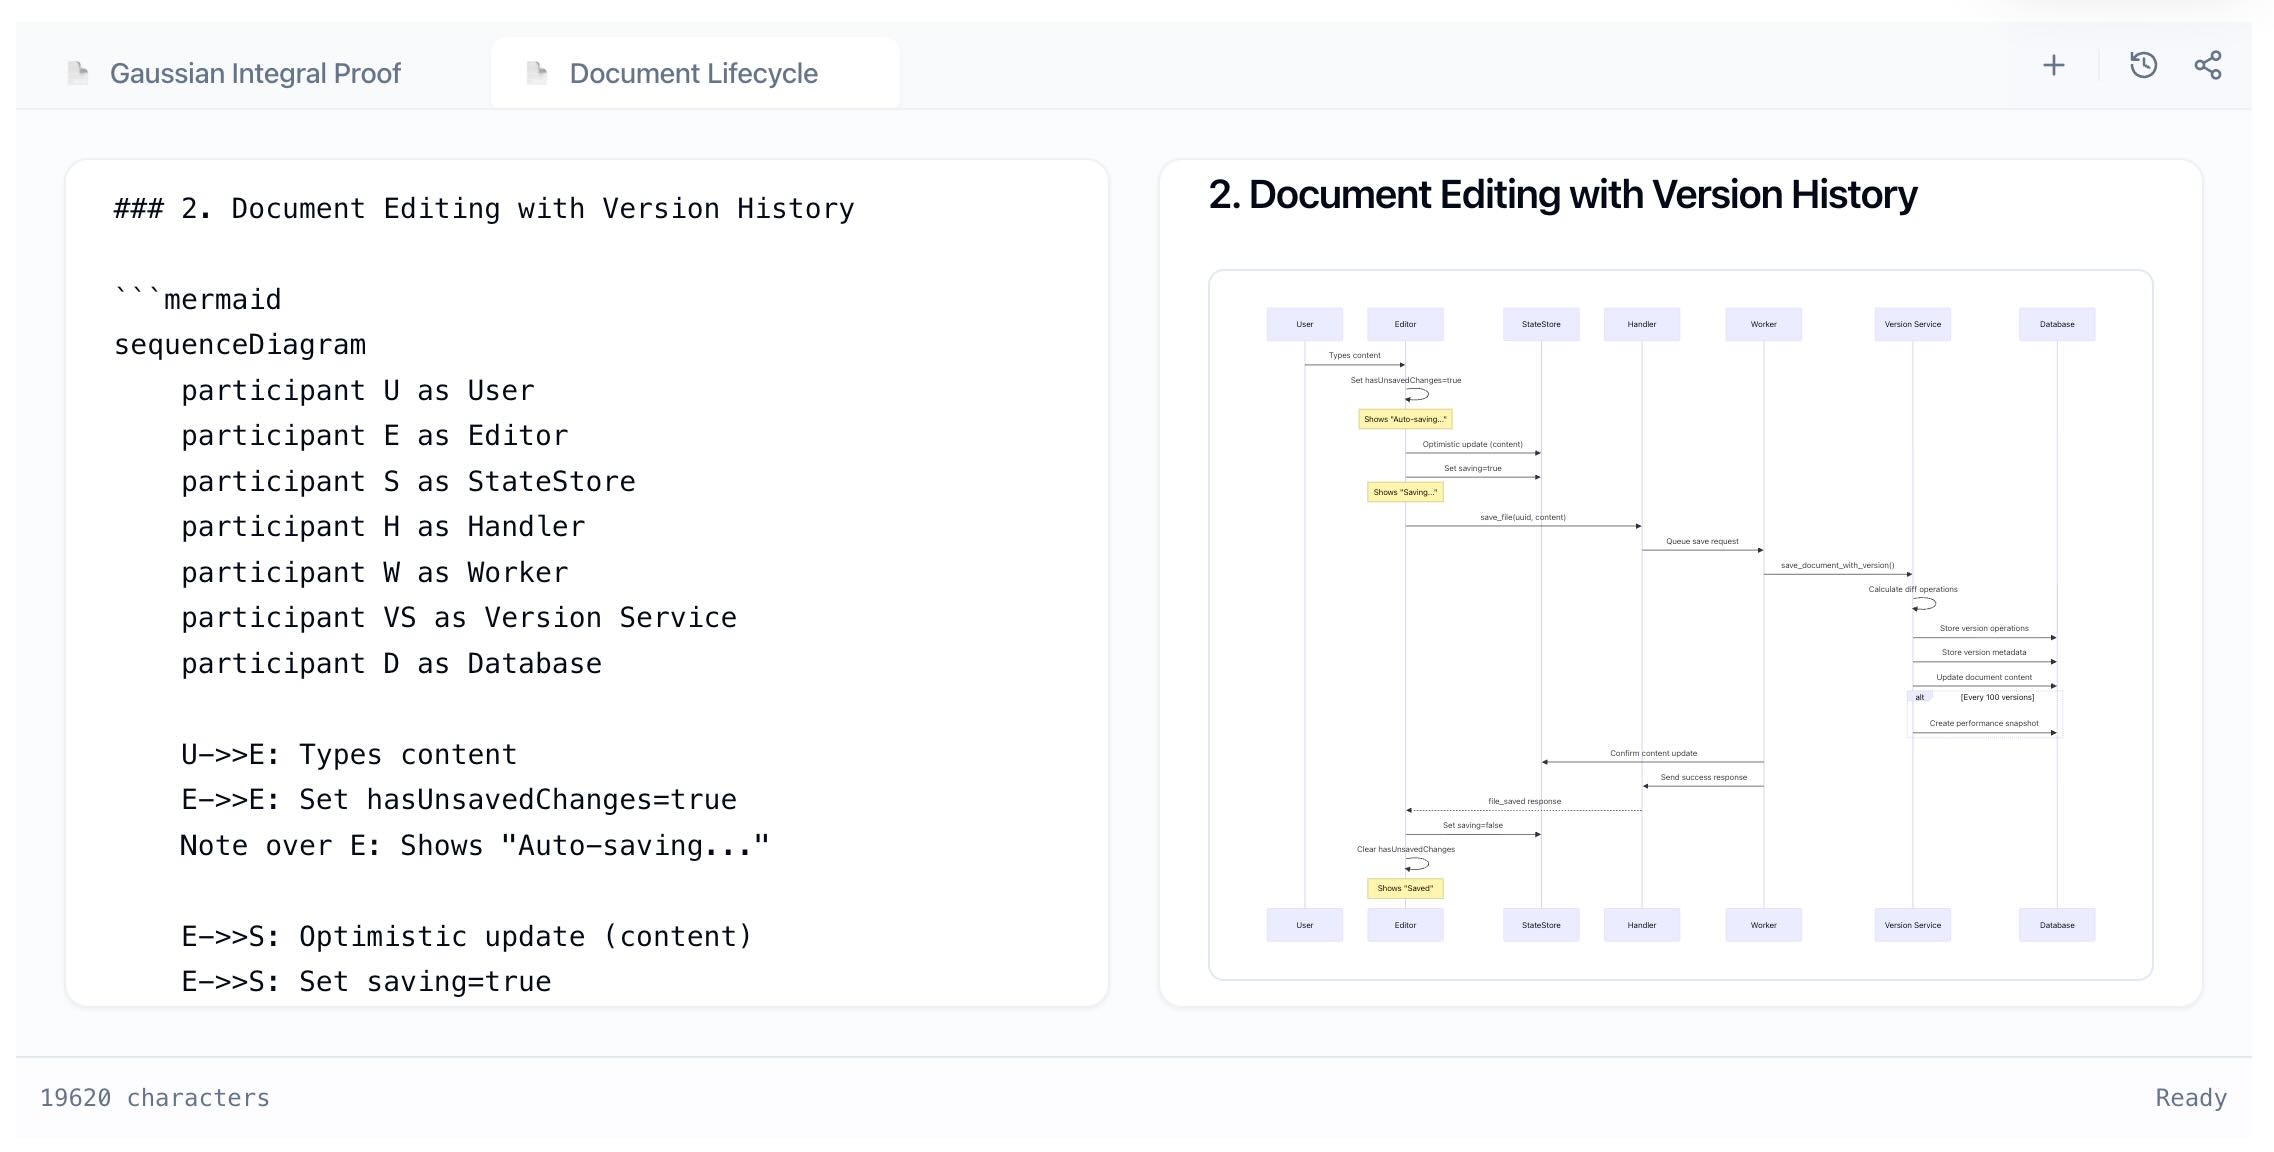Click the Editor participant at bottom of diagram
This screenshot has width=2274, height=1152.
pyautogui.click(x=1405, y=925)
